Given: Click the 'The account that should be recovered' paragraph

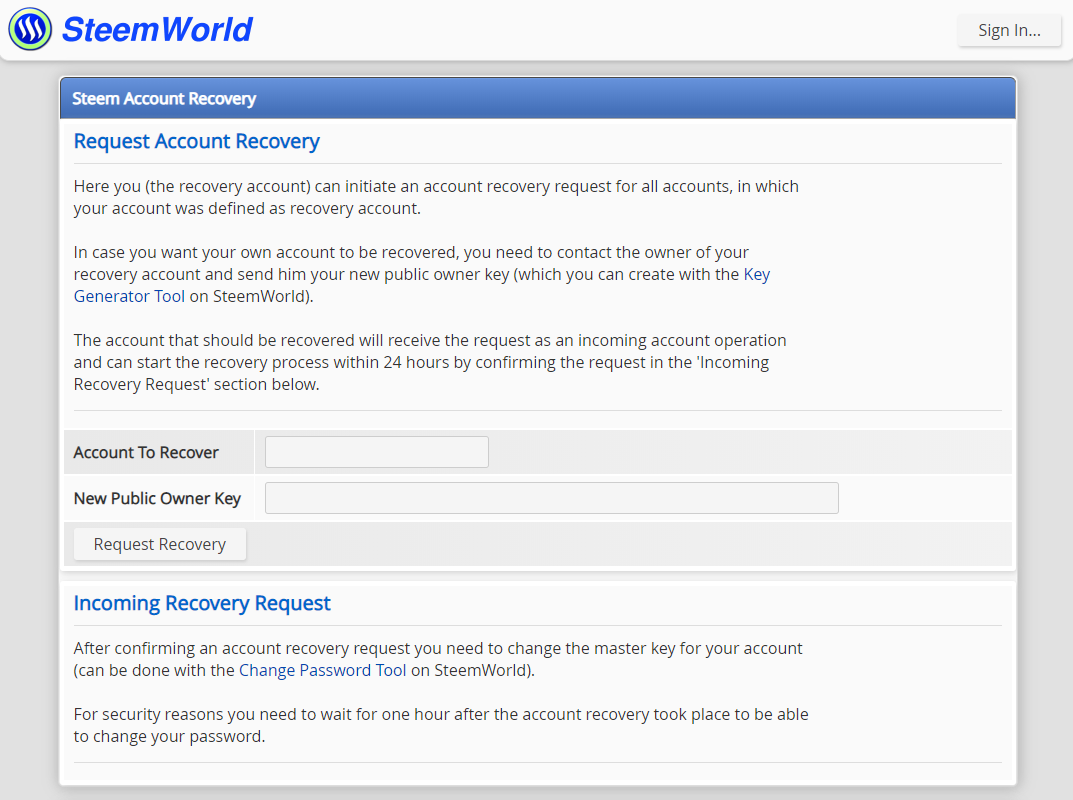Looking at the screenshot, I should (x=430, y=362).
